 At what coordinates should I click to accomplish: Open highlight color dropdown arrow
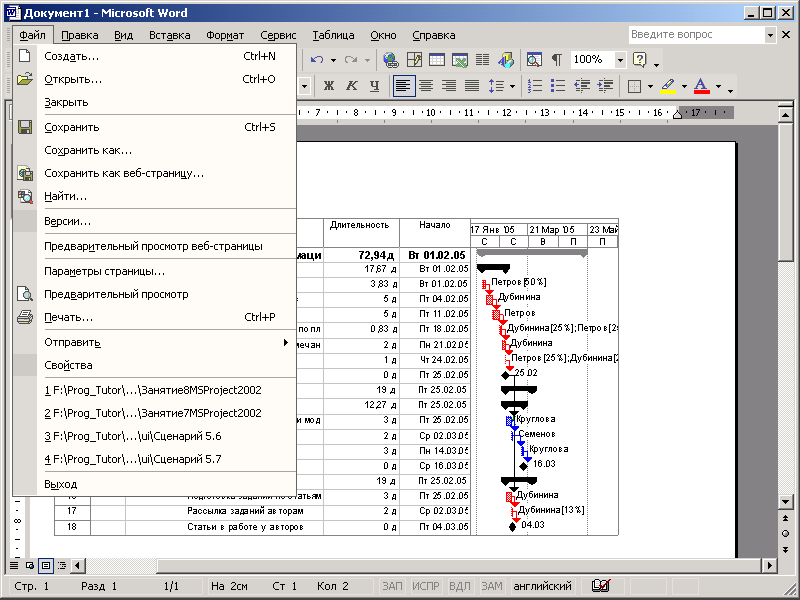(684, 86)
